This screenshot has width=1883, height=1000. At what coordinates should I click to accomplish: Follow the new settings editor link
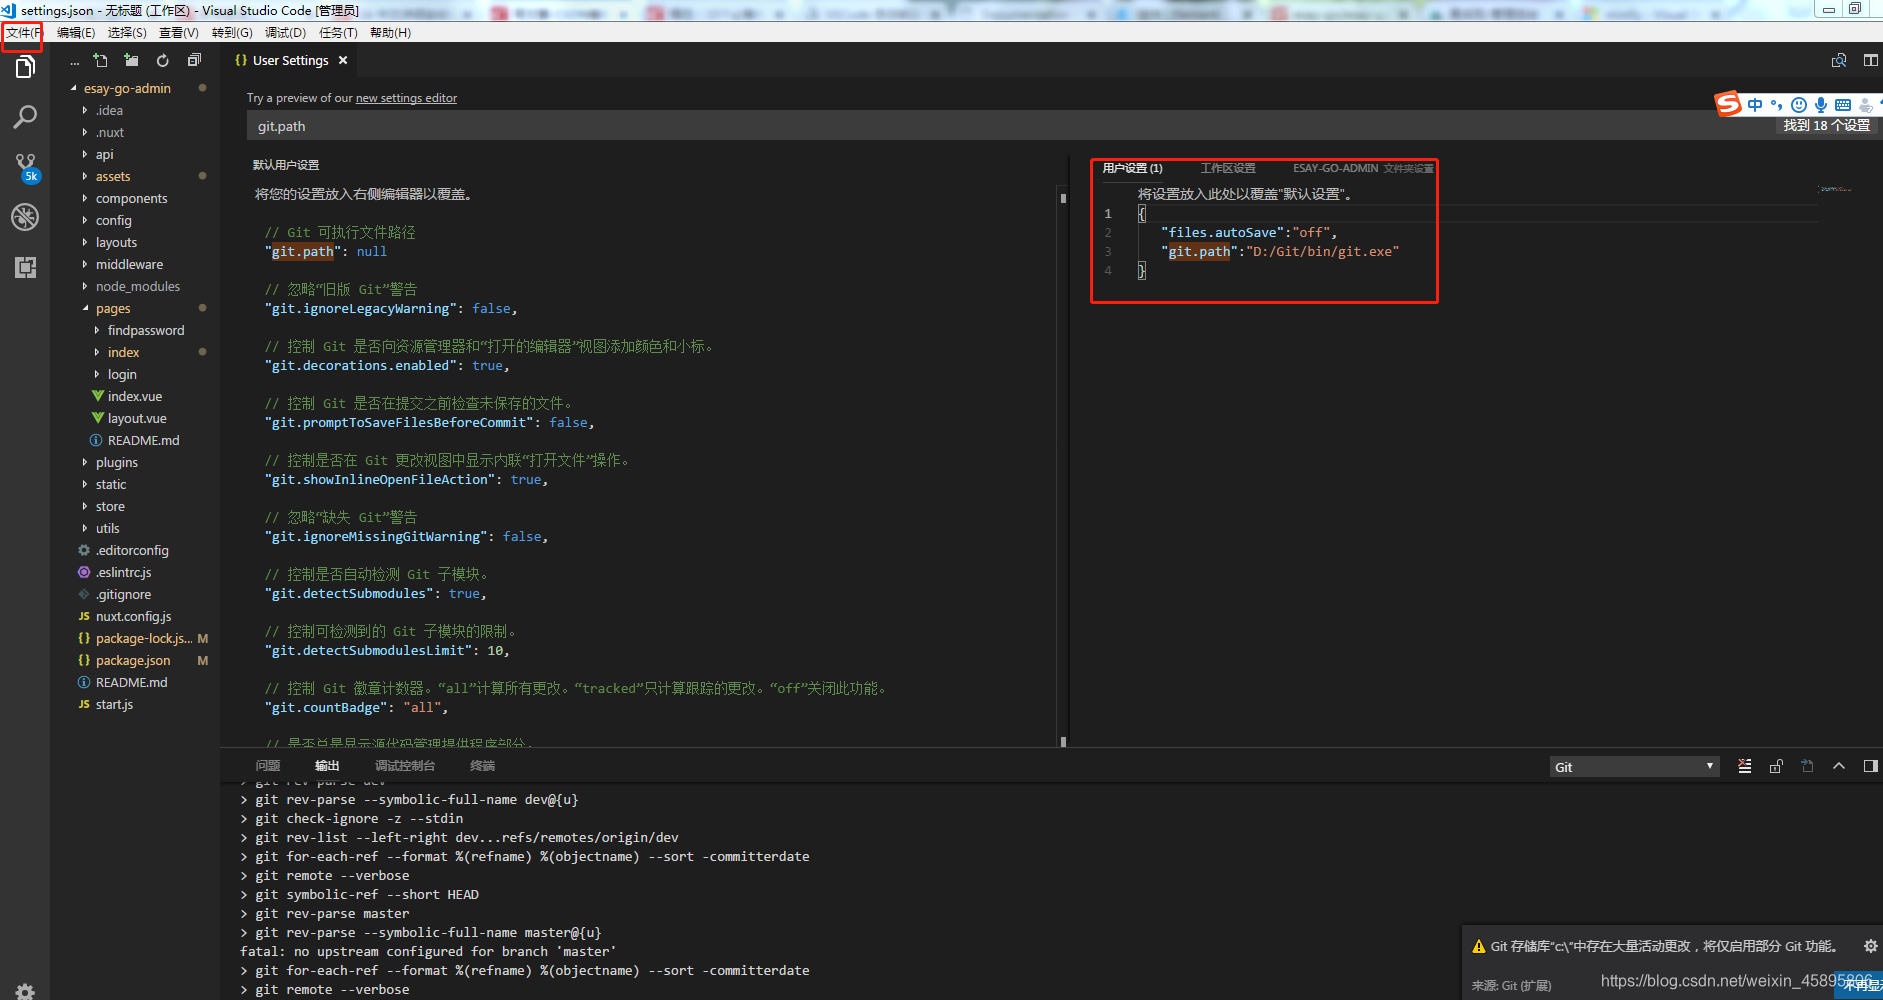406,98
